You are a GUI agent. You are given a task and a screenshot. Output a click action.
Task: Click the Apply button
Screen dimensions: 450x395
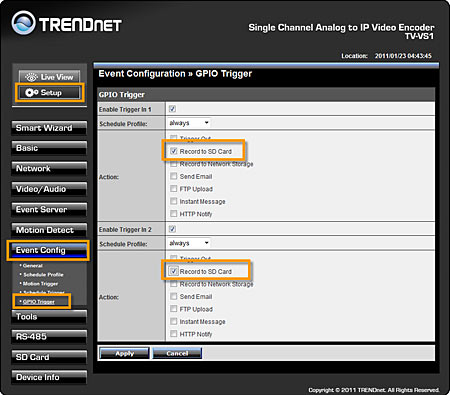click(124, 353)
